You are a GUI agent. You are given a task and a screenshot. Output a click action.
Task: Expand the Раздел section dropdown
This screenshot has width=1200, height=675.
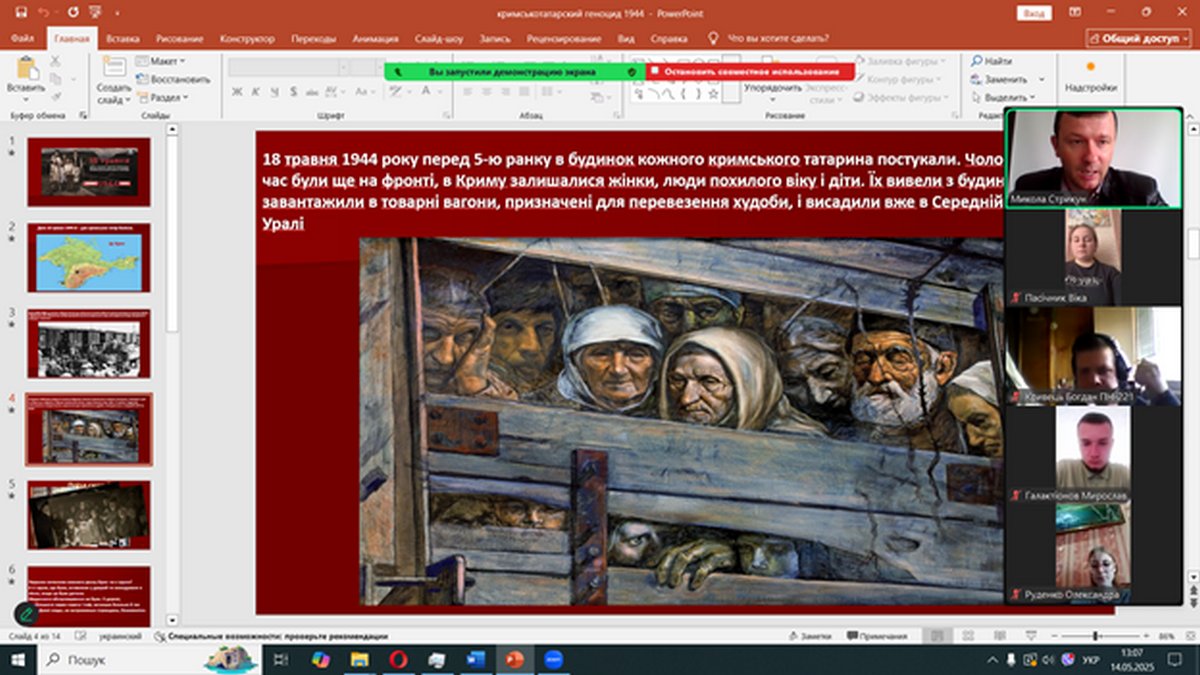[163, 98]
